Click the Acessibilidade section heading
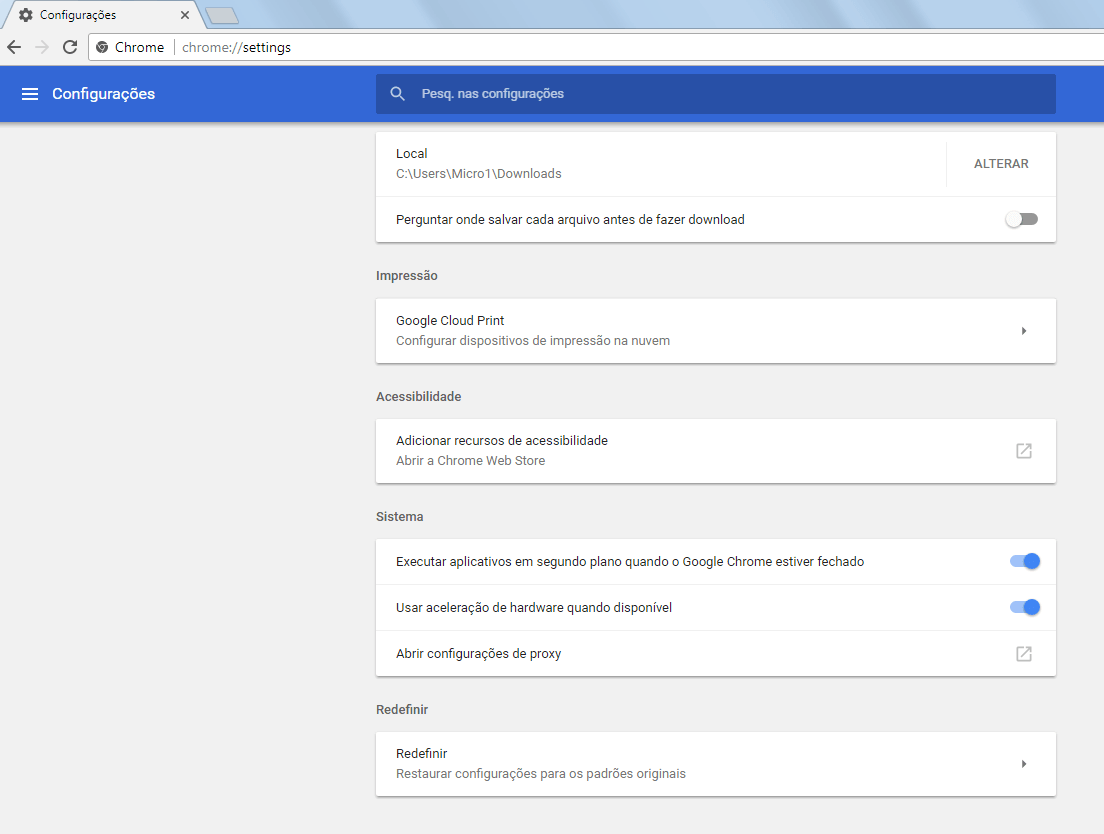 click(418, 397)
